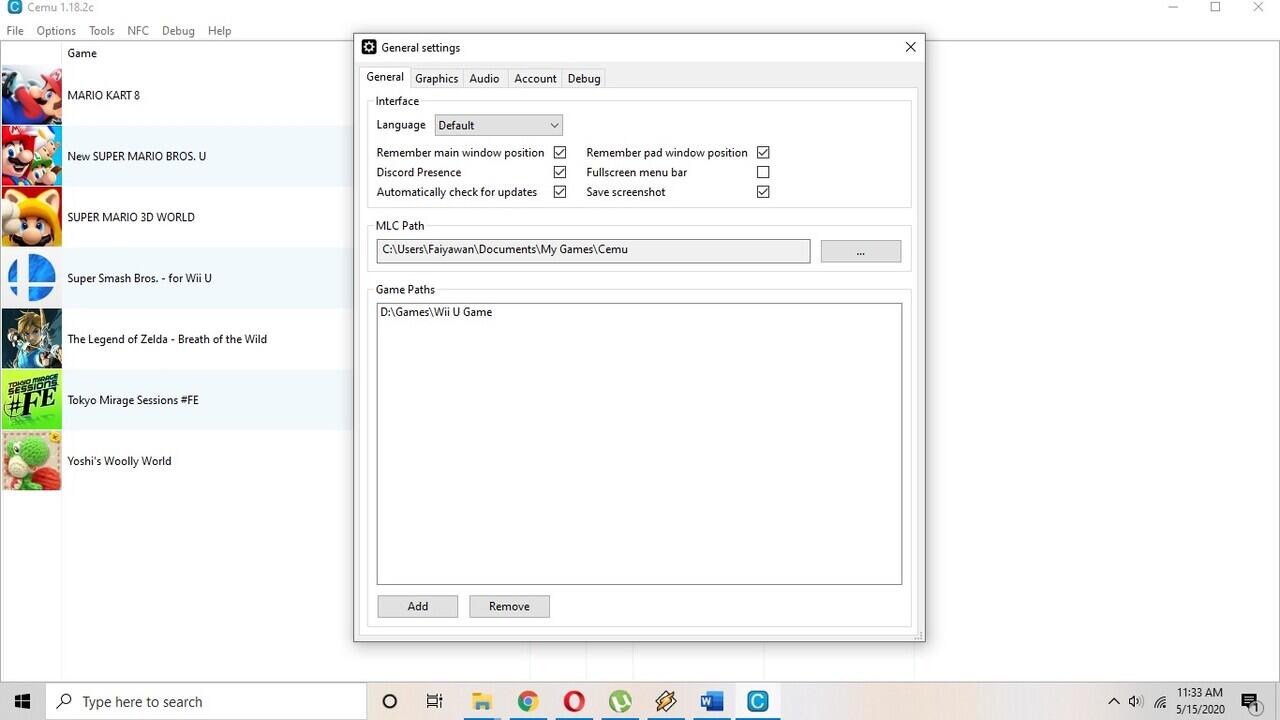Open the File menu
This screenshot has width=1280, height=720.
click(15, 31)
